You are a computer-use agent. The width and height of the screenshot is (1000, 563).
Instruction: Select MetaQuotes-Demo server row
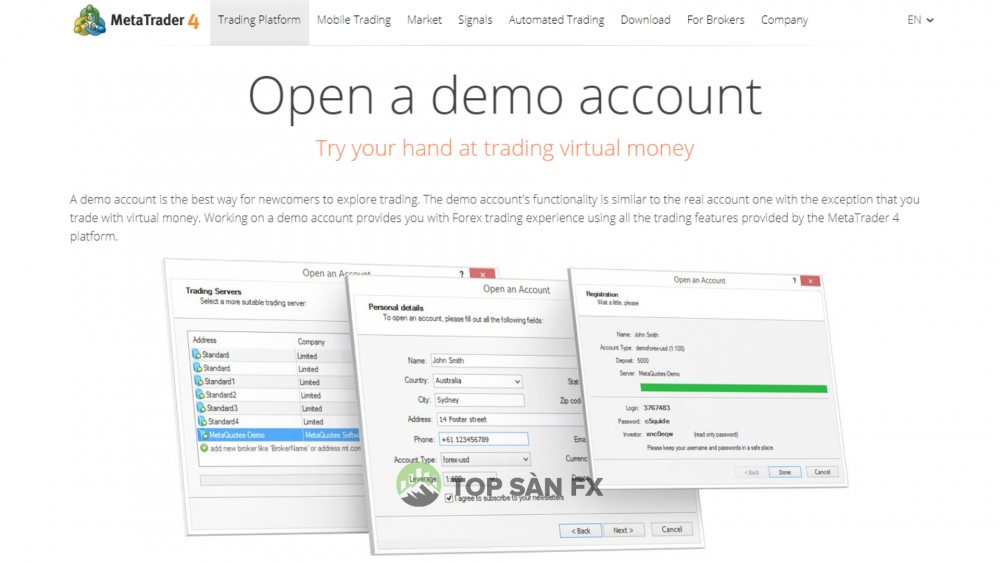279,435
